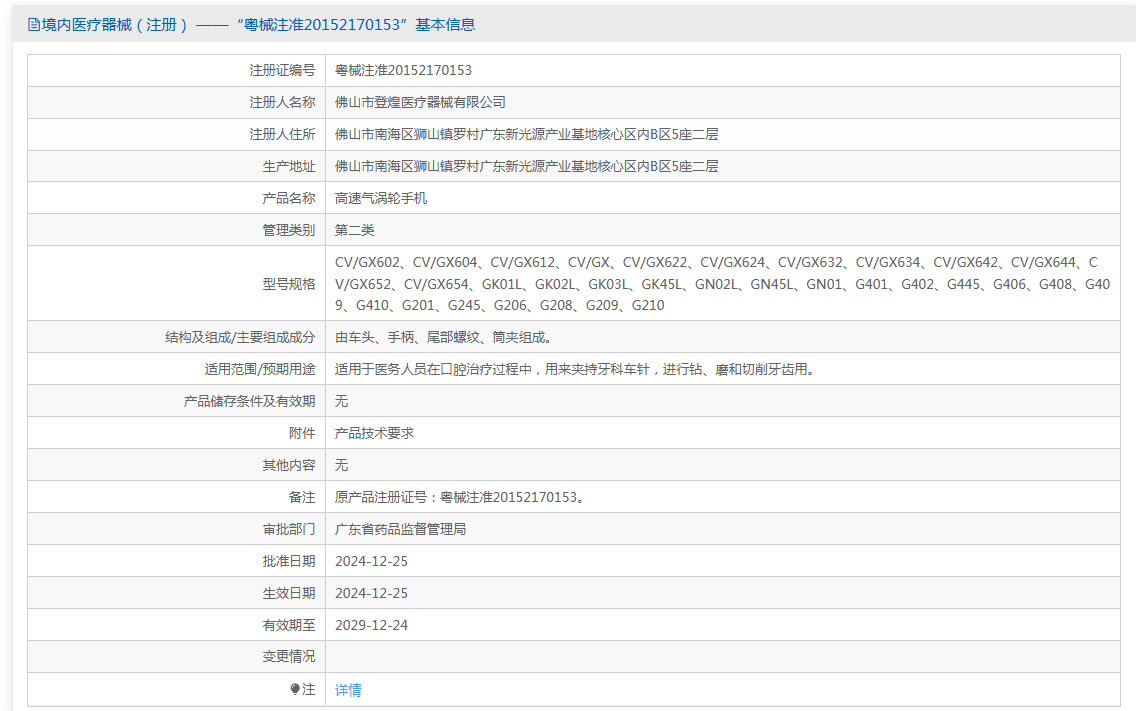Click the 生产地址 label
The image size is (1136, 711).
(289, 166)
